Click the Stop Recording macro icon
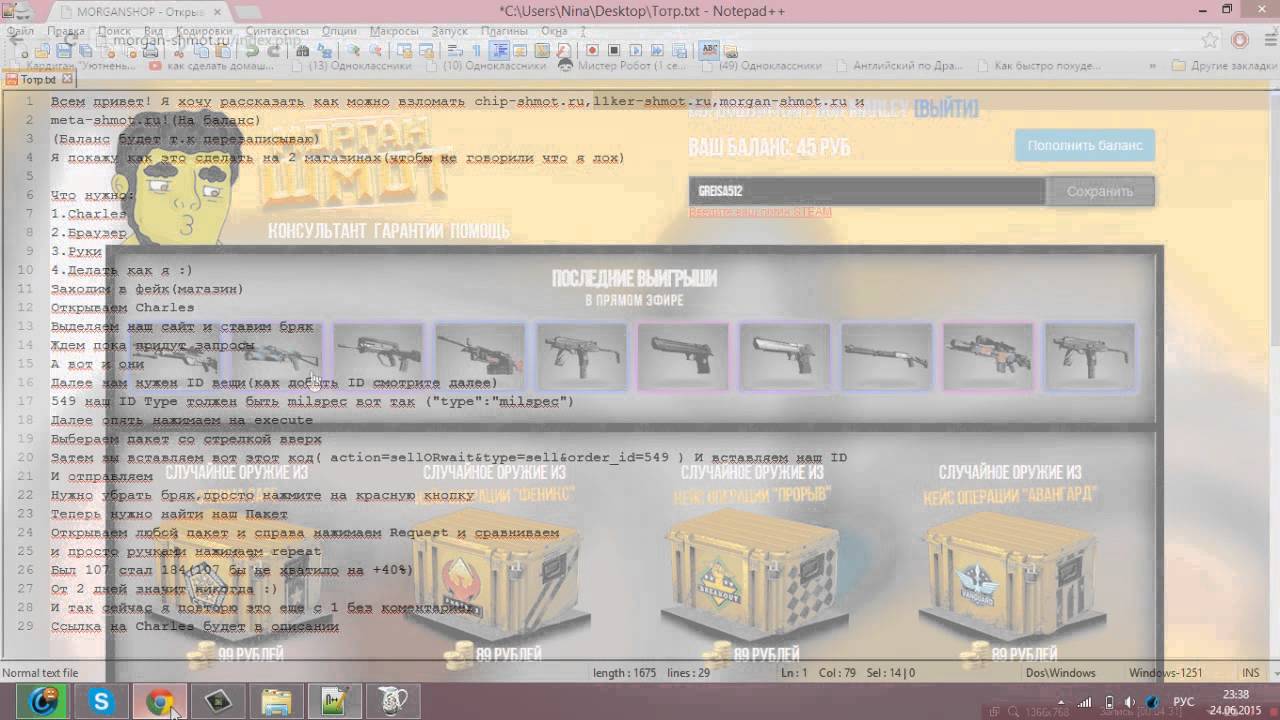The image size is (1280, 720). coord(615,50)
